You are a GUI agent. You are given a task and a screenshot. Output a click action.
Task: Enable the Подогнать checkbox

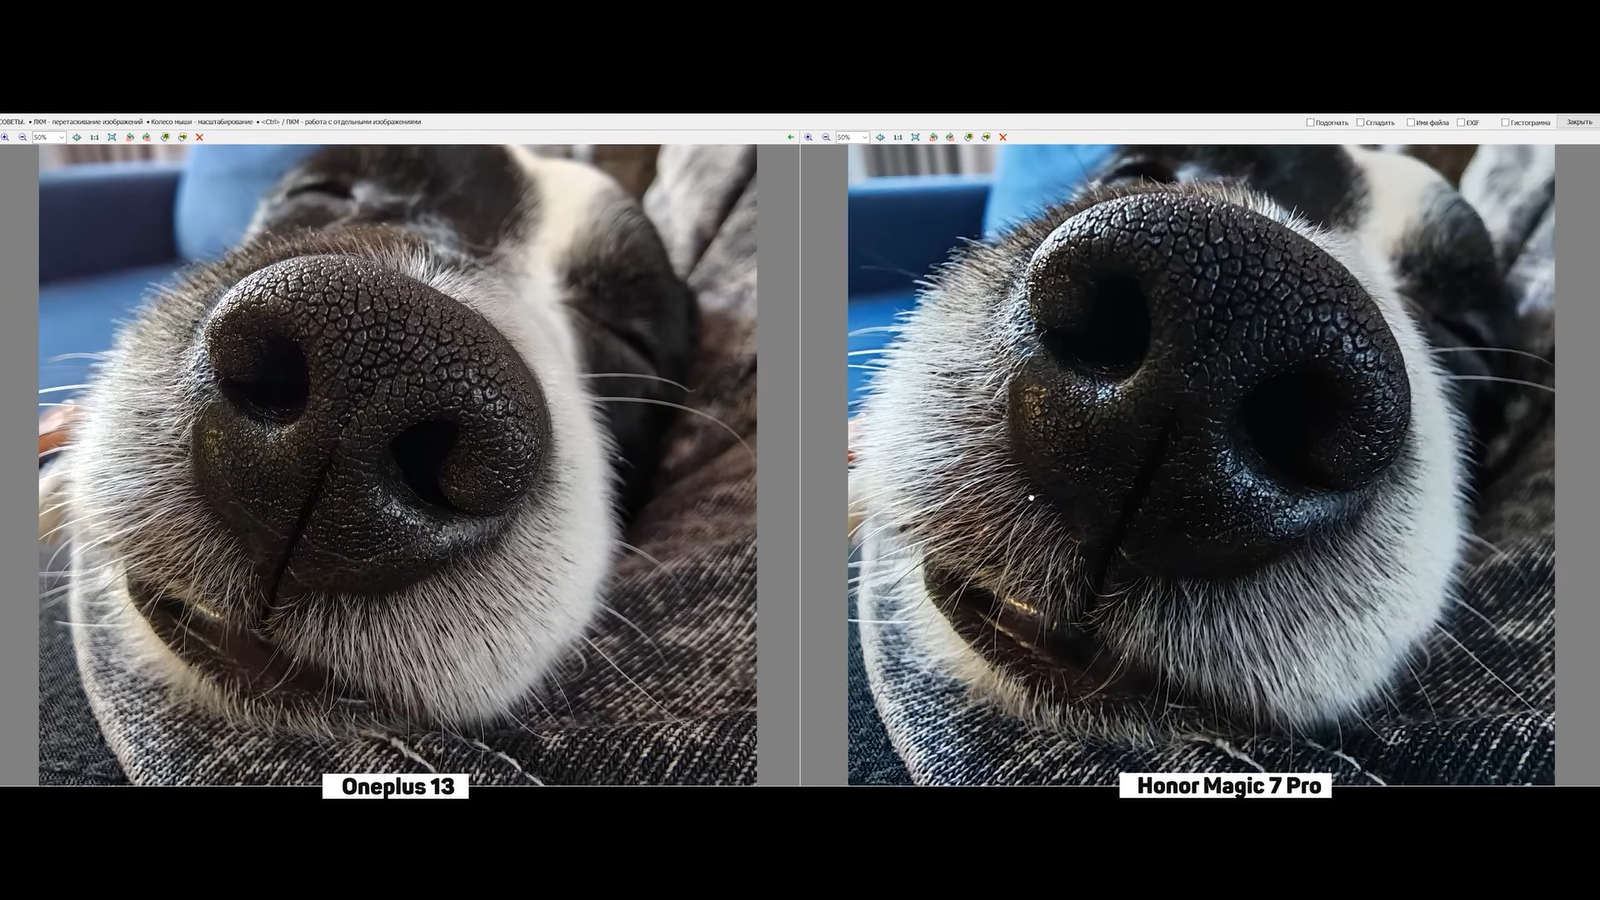click(x=1310, y=122)
